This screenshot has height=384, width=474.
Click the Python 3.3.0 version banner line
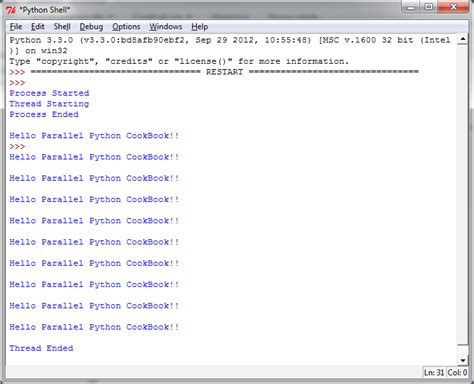(230, 40)
